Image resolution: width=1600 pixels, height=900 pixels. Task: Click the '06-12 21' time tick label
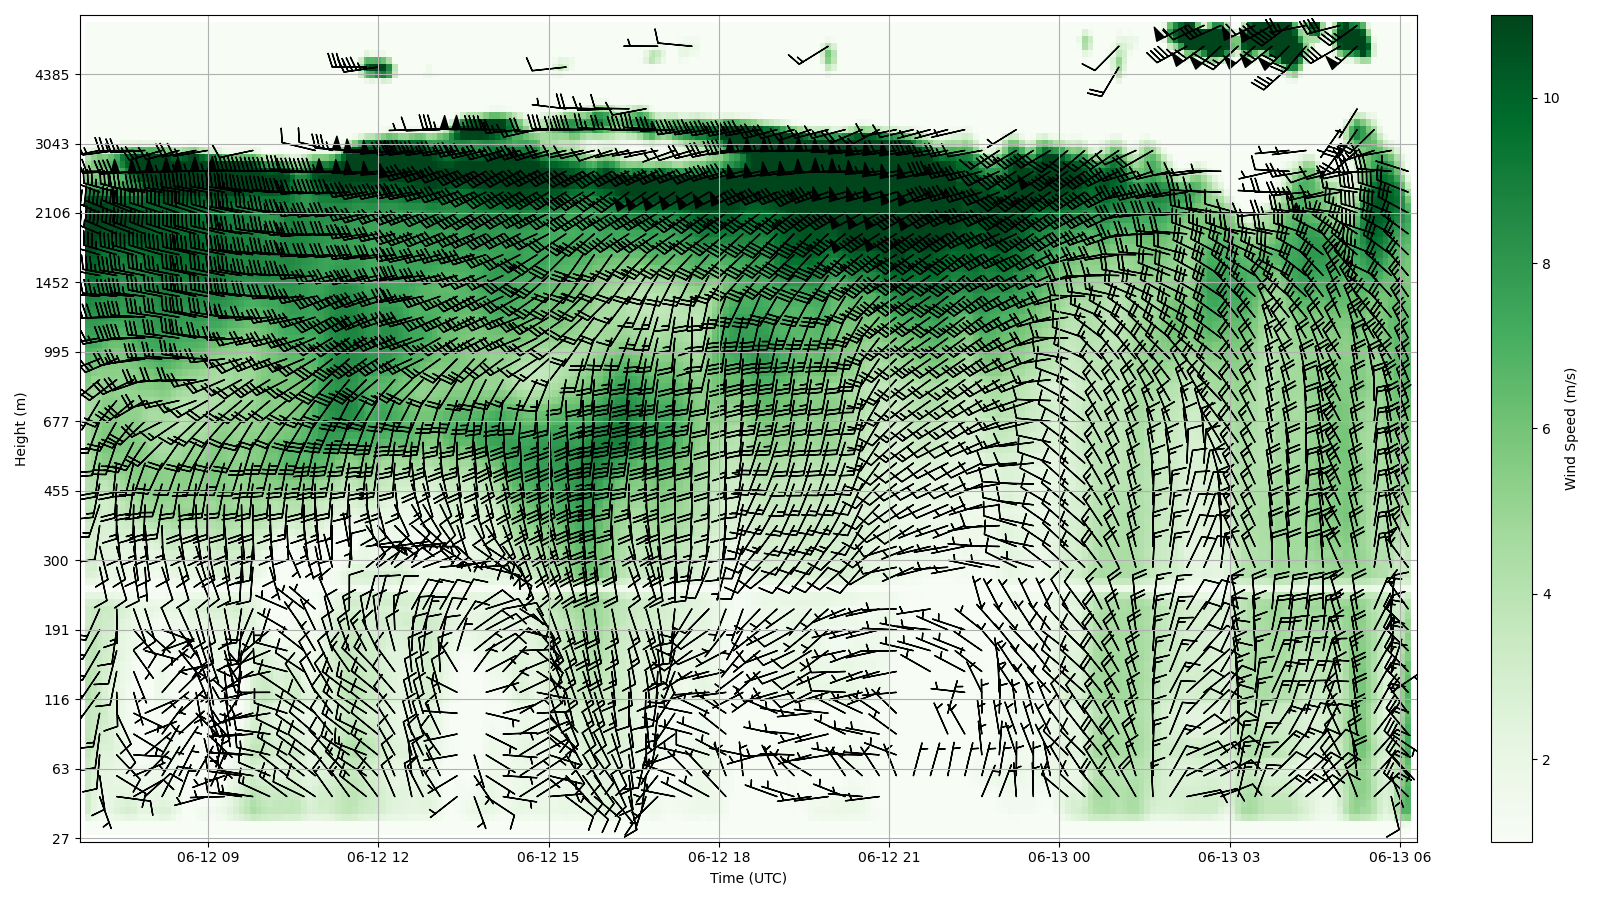(x=889, y=857)
